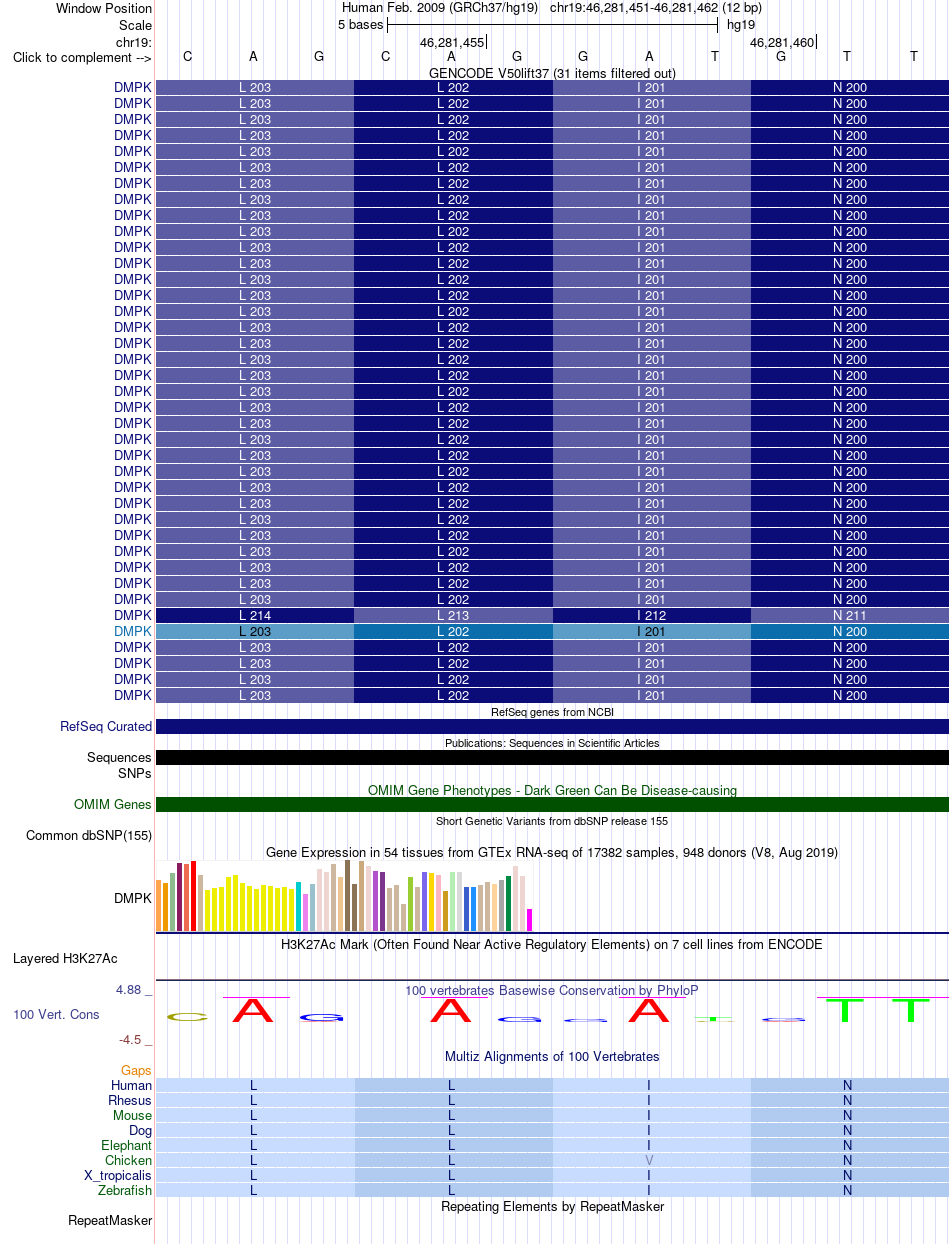Click the Chicken species row label
The height and width of the screenshot is (1244, 950).
pos(129,1160)
